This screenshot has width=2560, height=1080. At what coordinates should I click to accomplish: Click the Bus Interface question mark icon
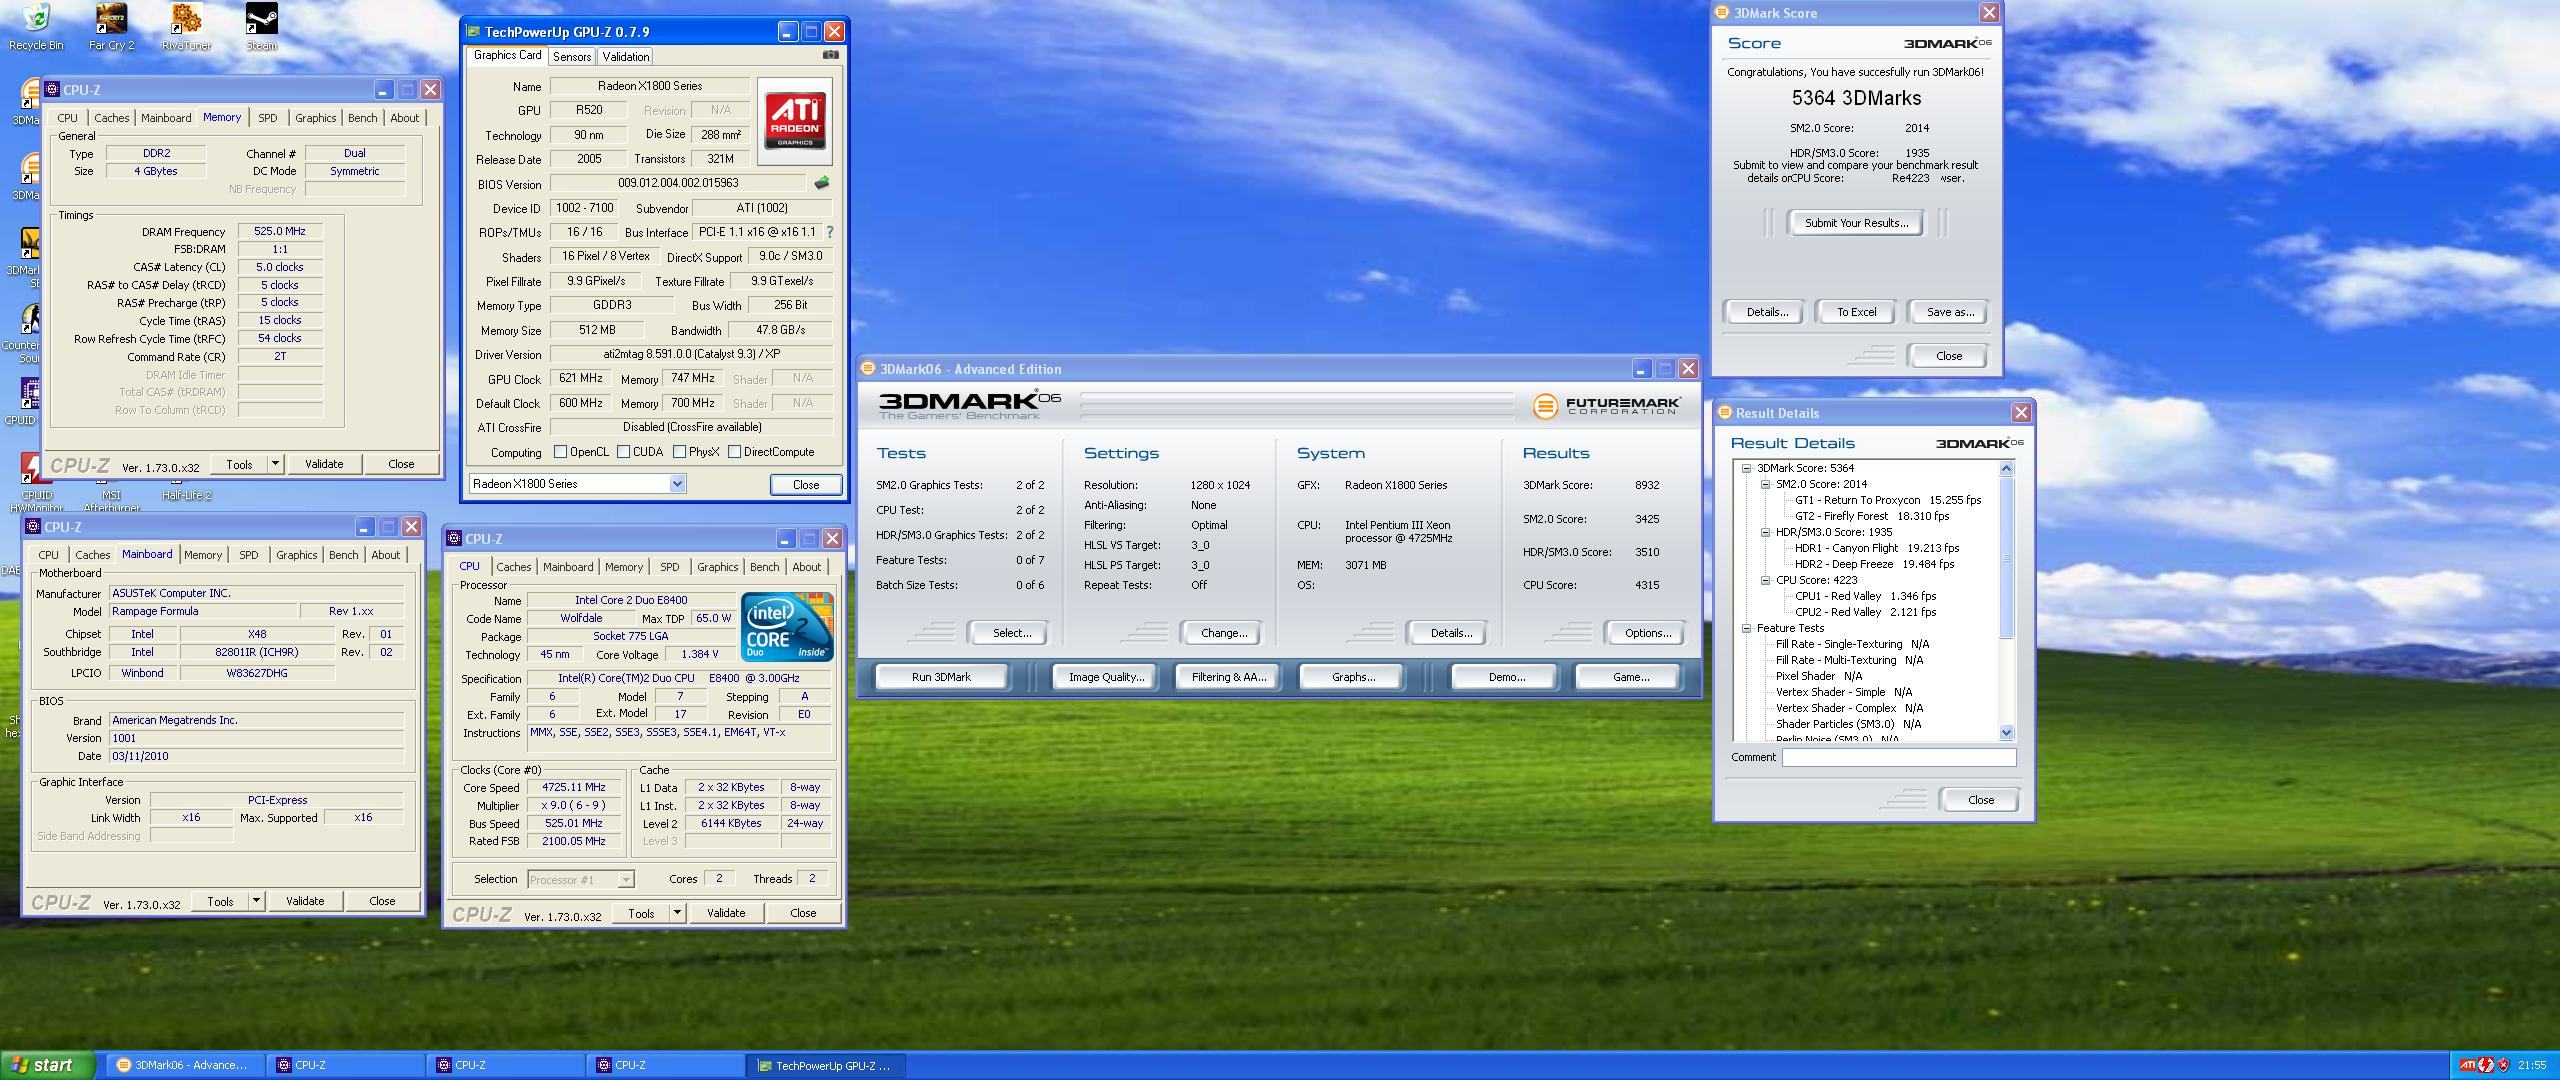(830, 232)
